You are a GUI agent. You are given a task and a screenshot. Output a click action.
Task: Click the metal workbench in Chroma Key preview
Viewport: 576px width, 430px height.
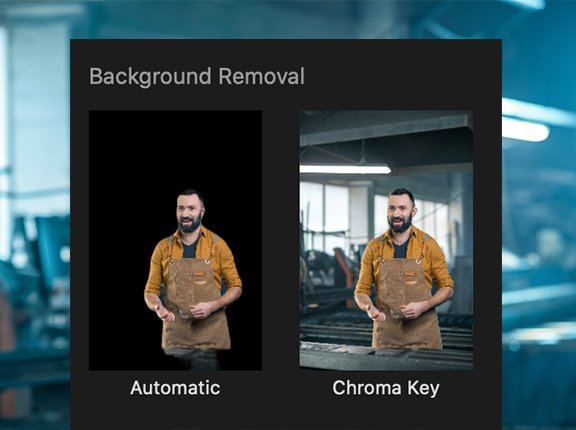(x=386, y=357)
